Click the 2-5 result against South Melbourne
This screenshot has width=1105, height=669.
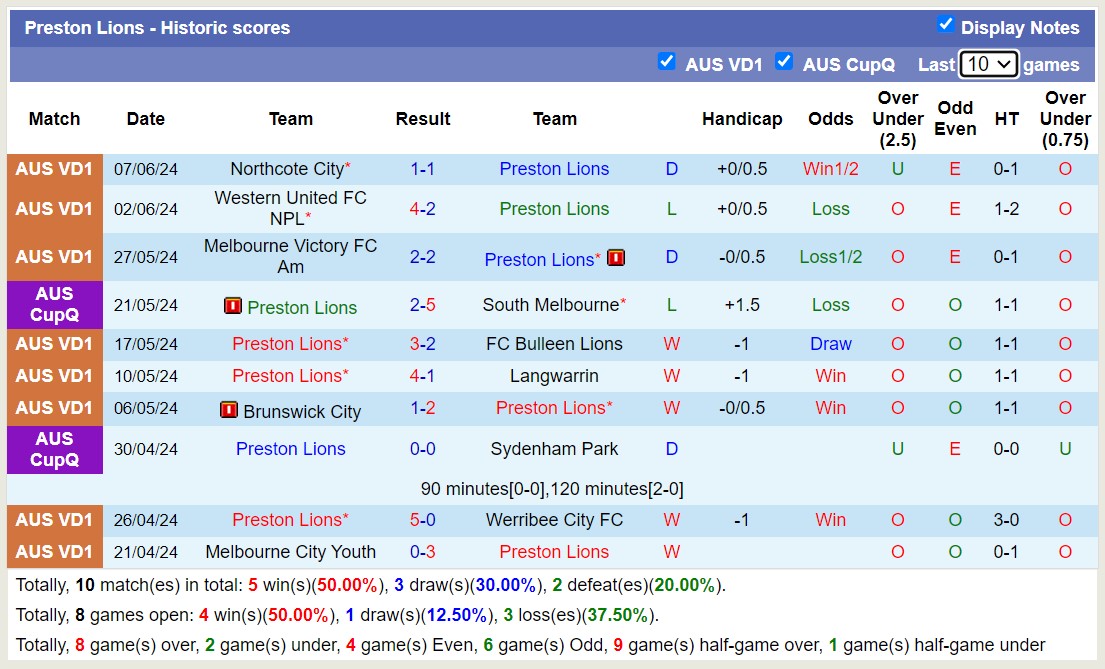coord(422,305)
